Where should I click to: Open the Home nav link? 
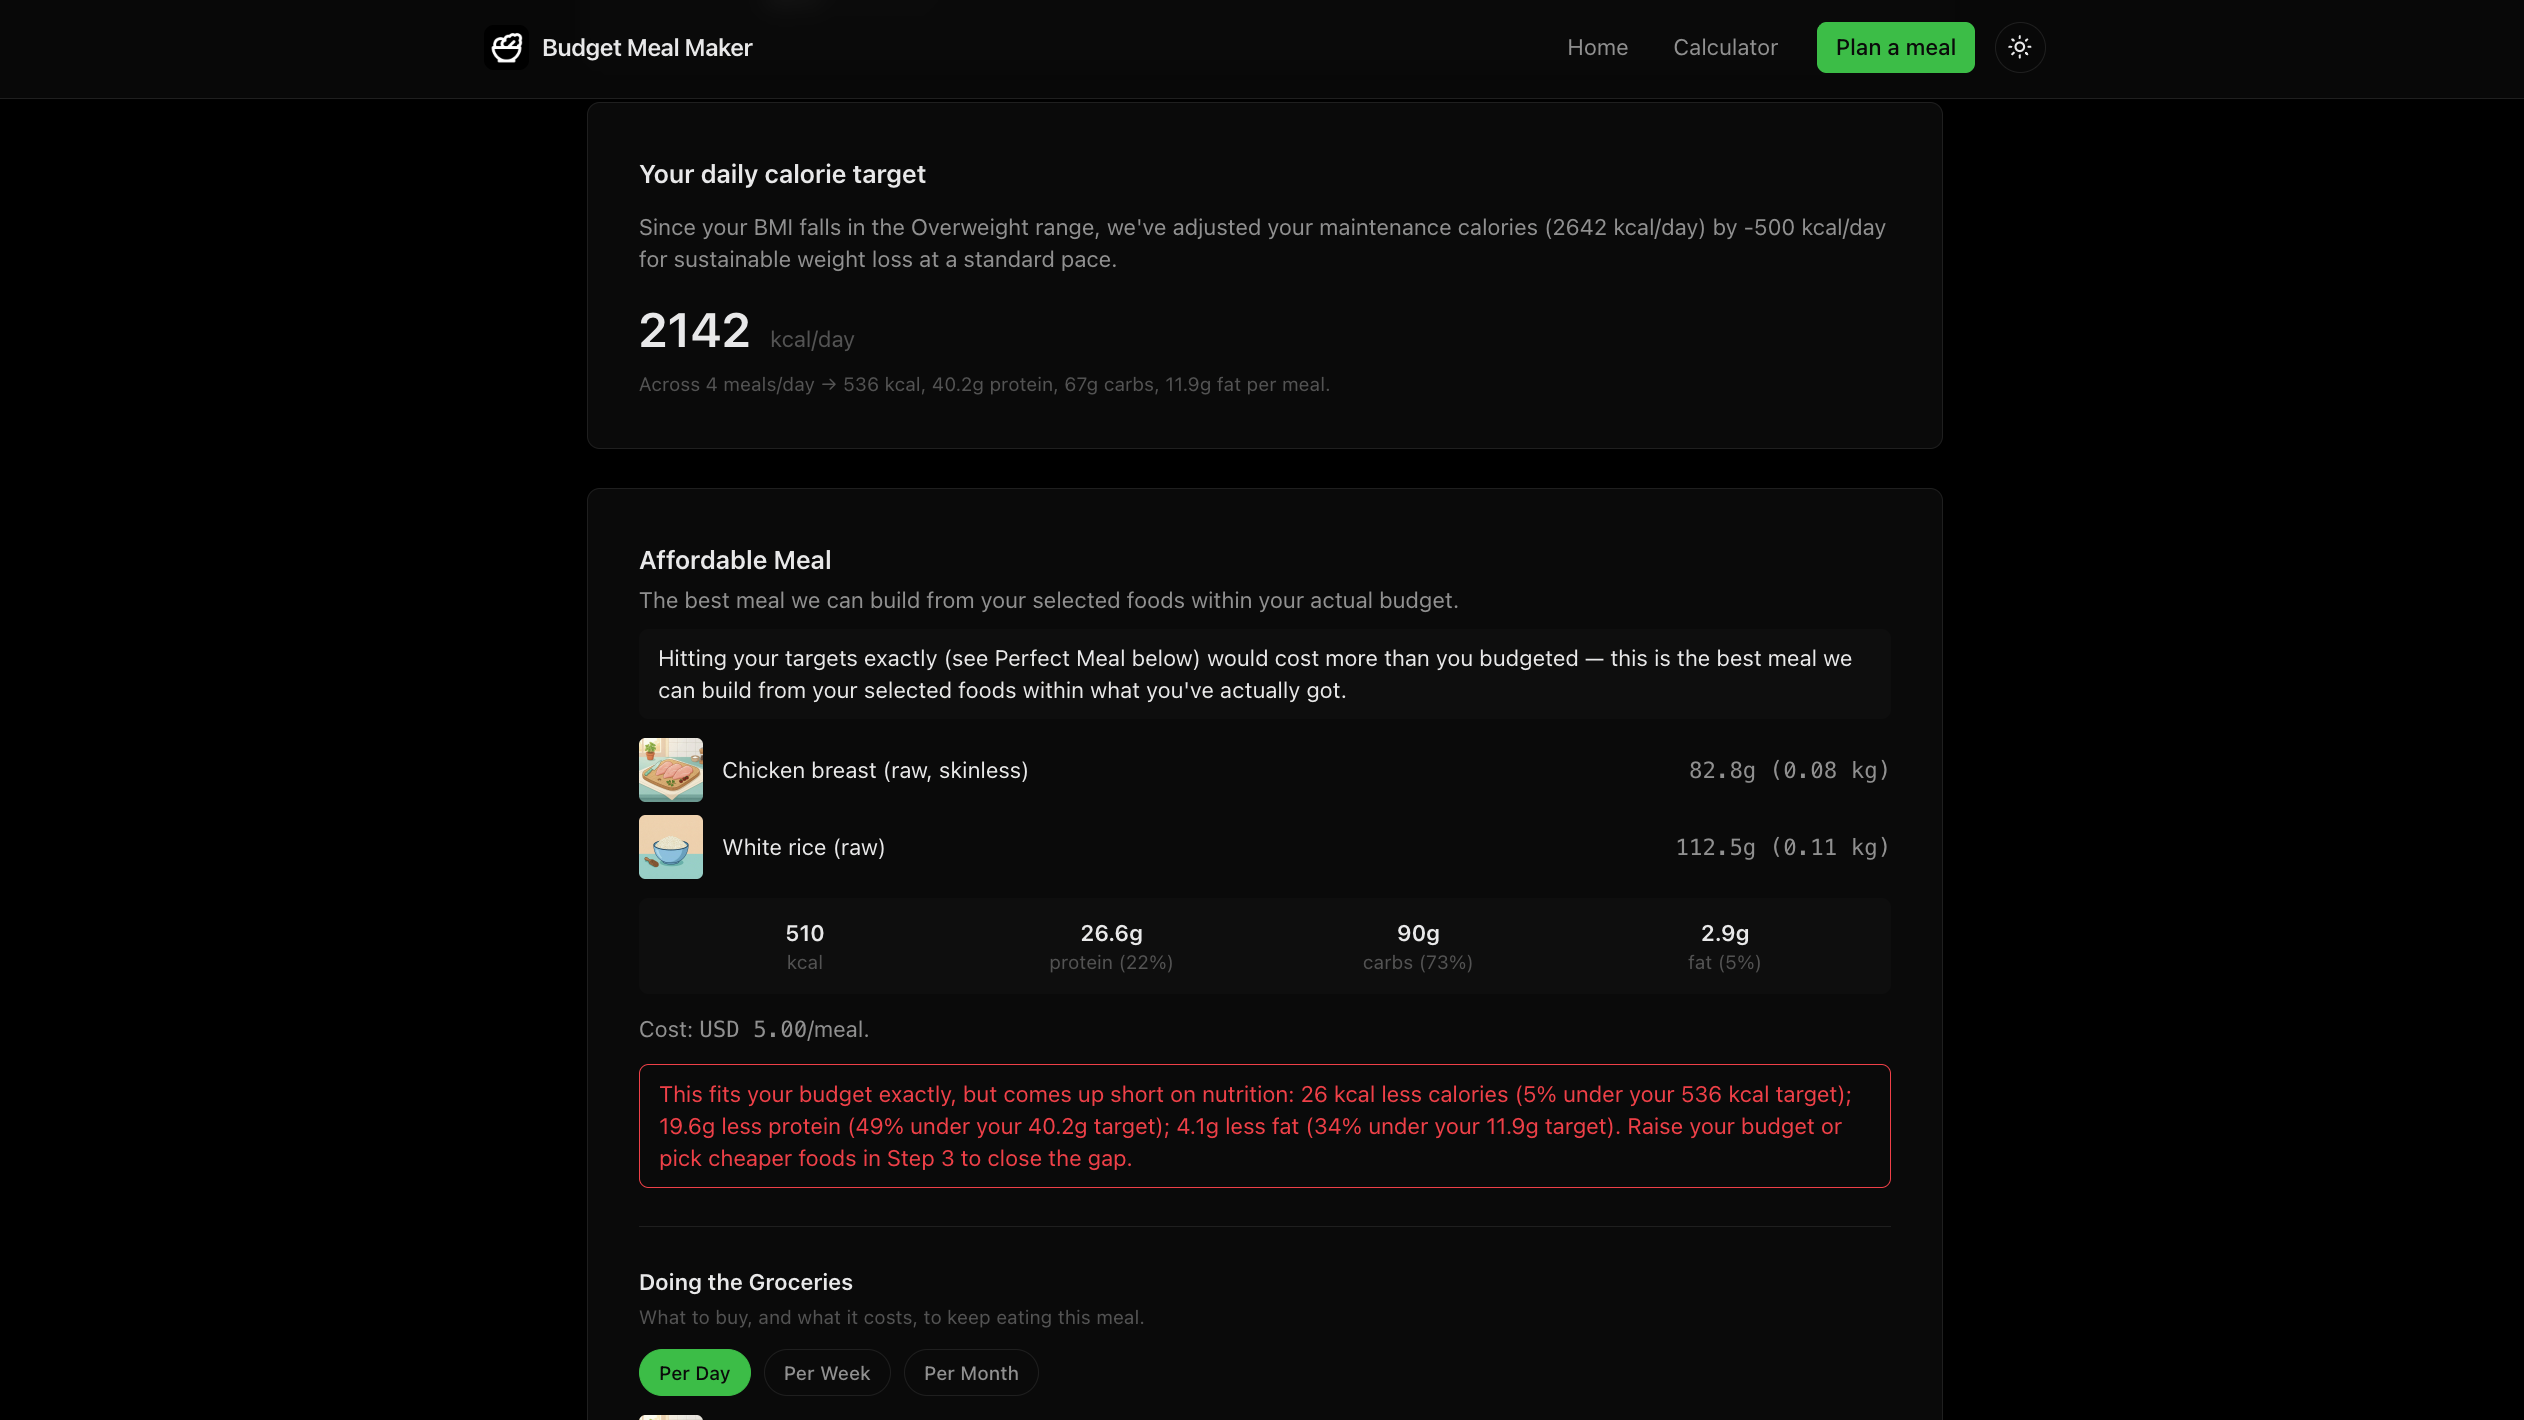(1597, 47)
